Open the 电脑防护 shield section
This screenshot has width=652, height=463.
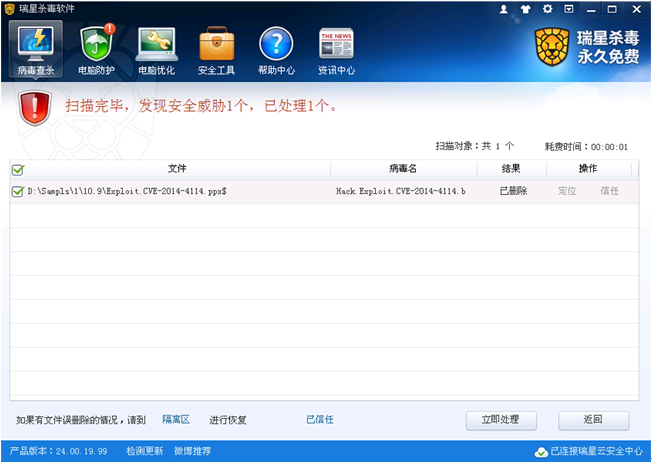[x=96, y=50]
